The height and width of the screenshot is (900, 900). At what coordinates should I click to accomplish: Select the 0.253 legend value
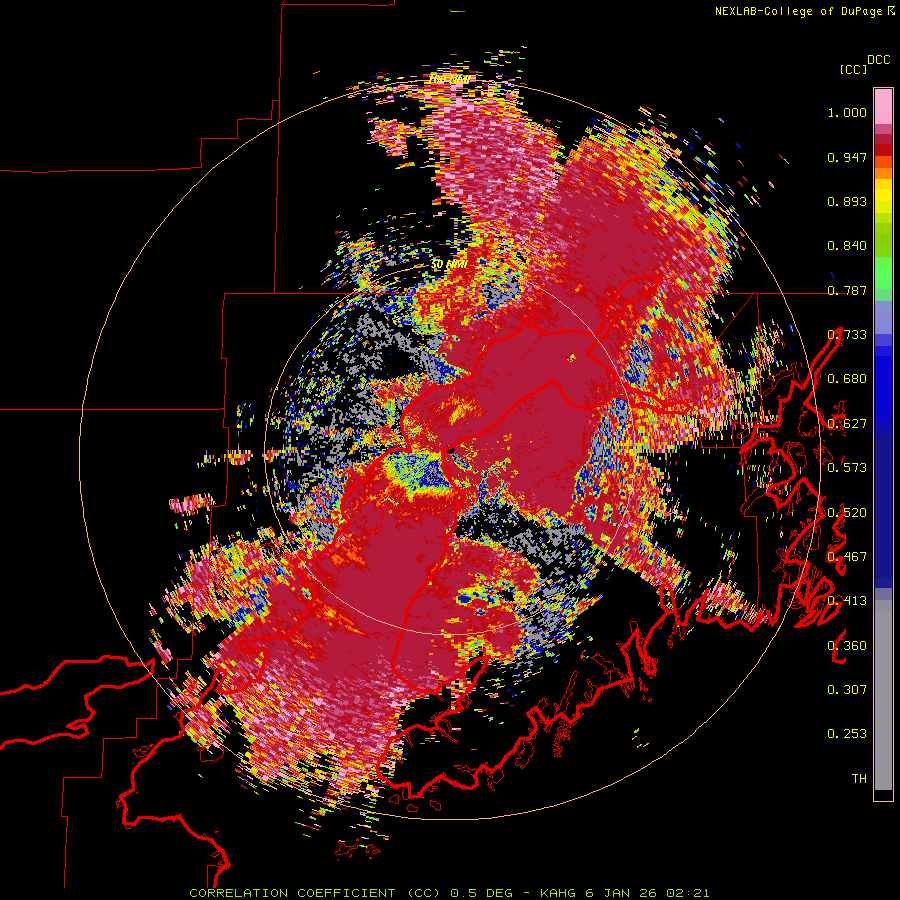click(847, 734)
